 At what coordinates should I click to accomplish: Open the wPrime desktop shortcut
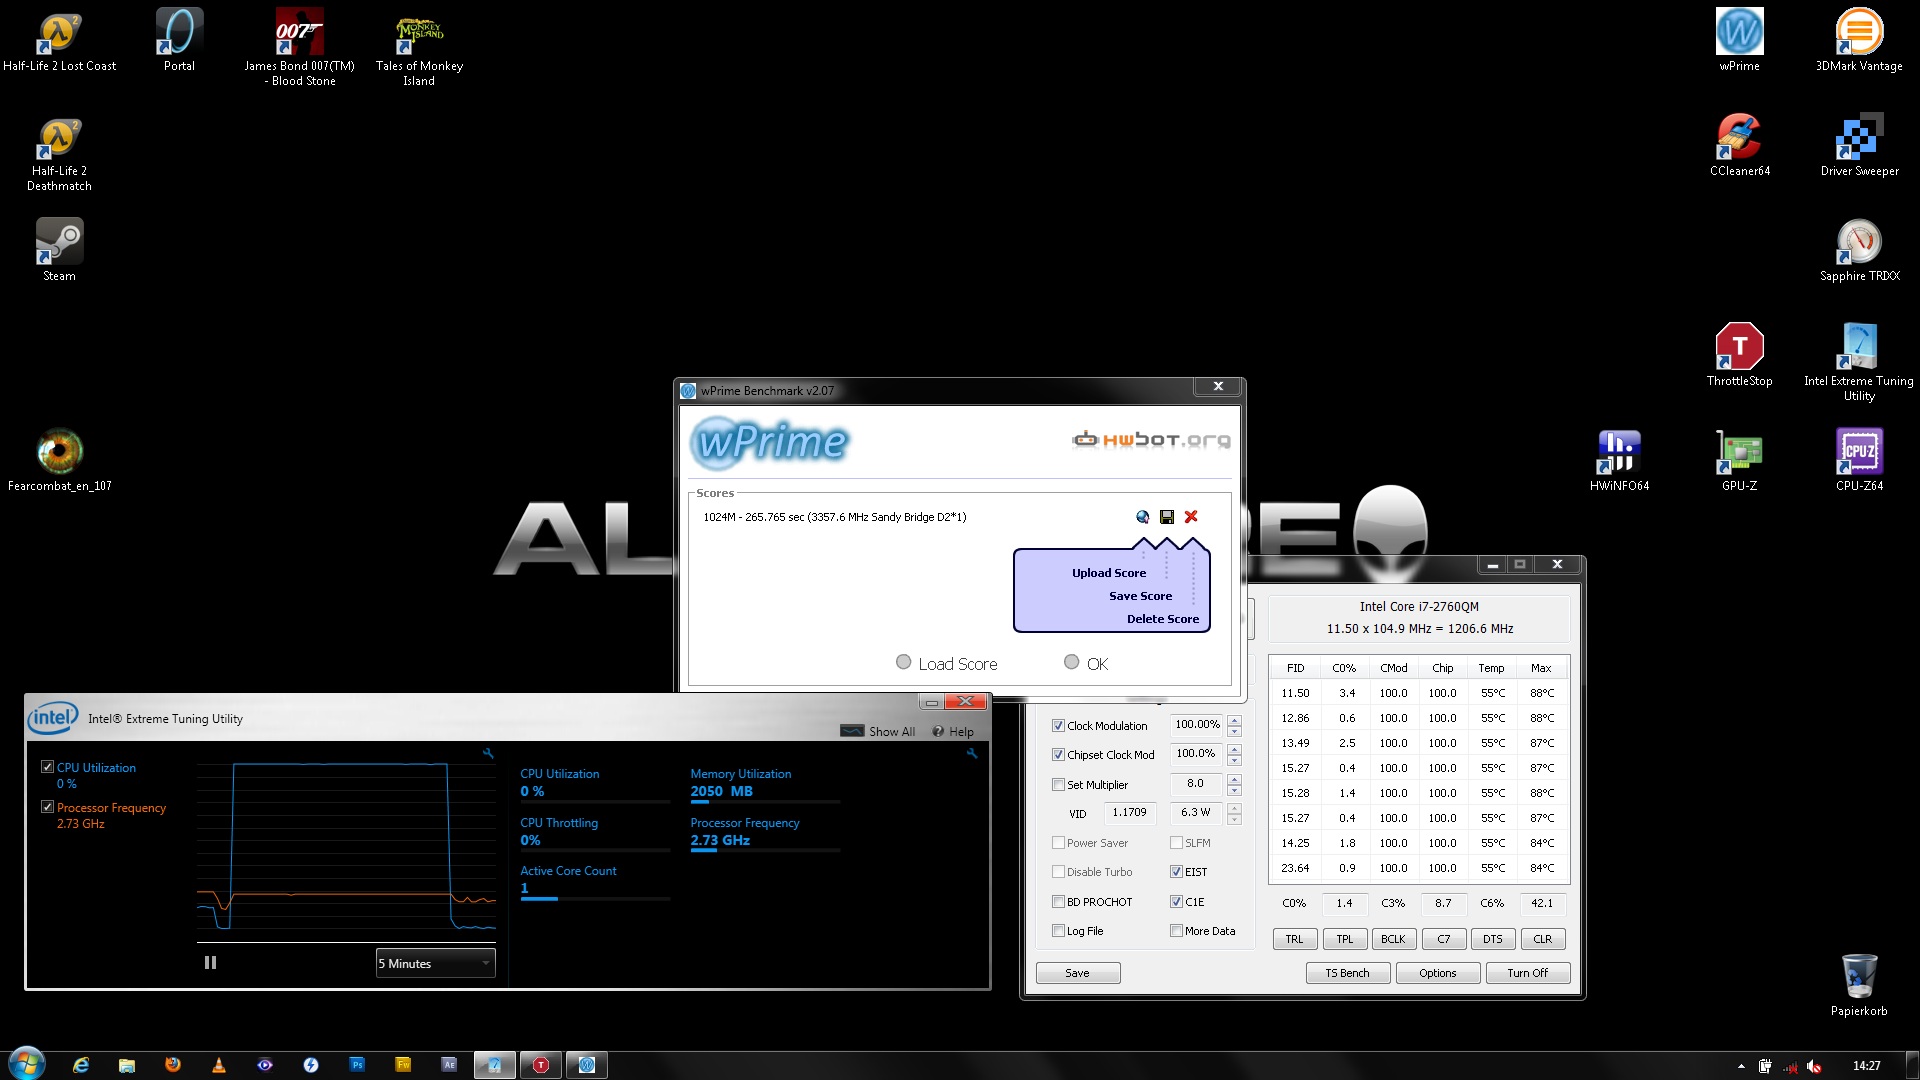click(1739, 40)
